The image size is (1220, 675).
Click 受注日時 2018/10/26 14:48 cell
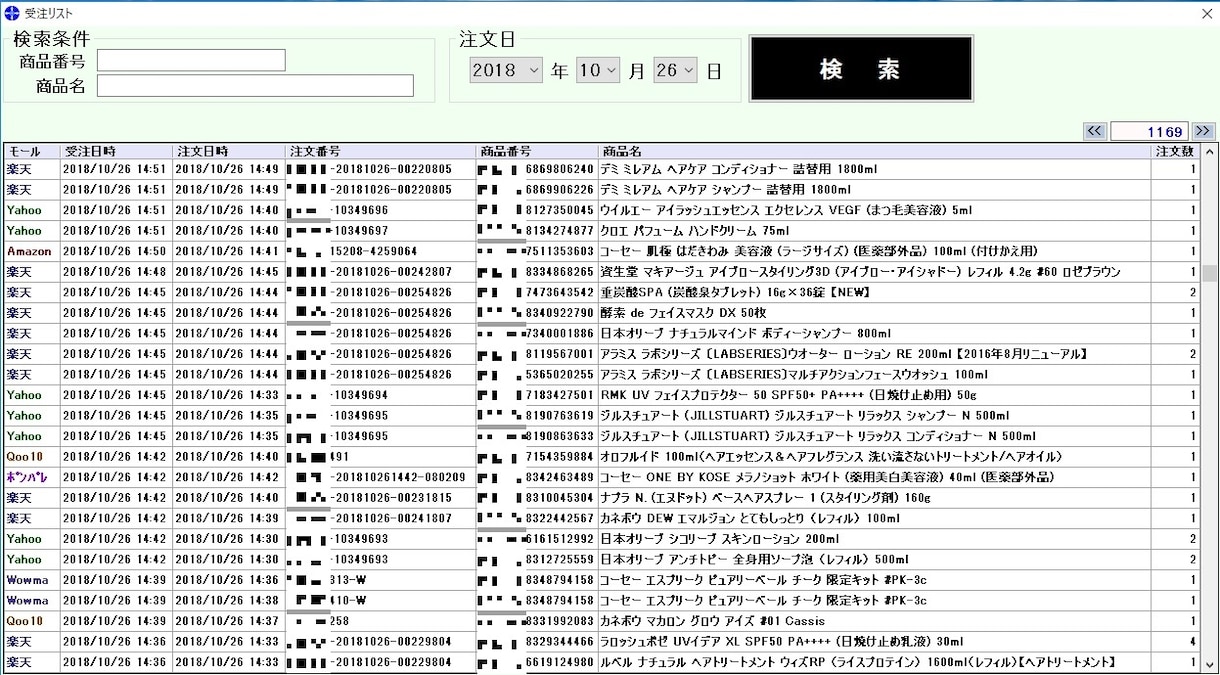pos(116,271)
